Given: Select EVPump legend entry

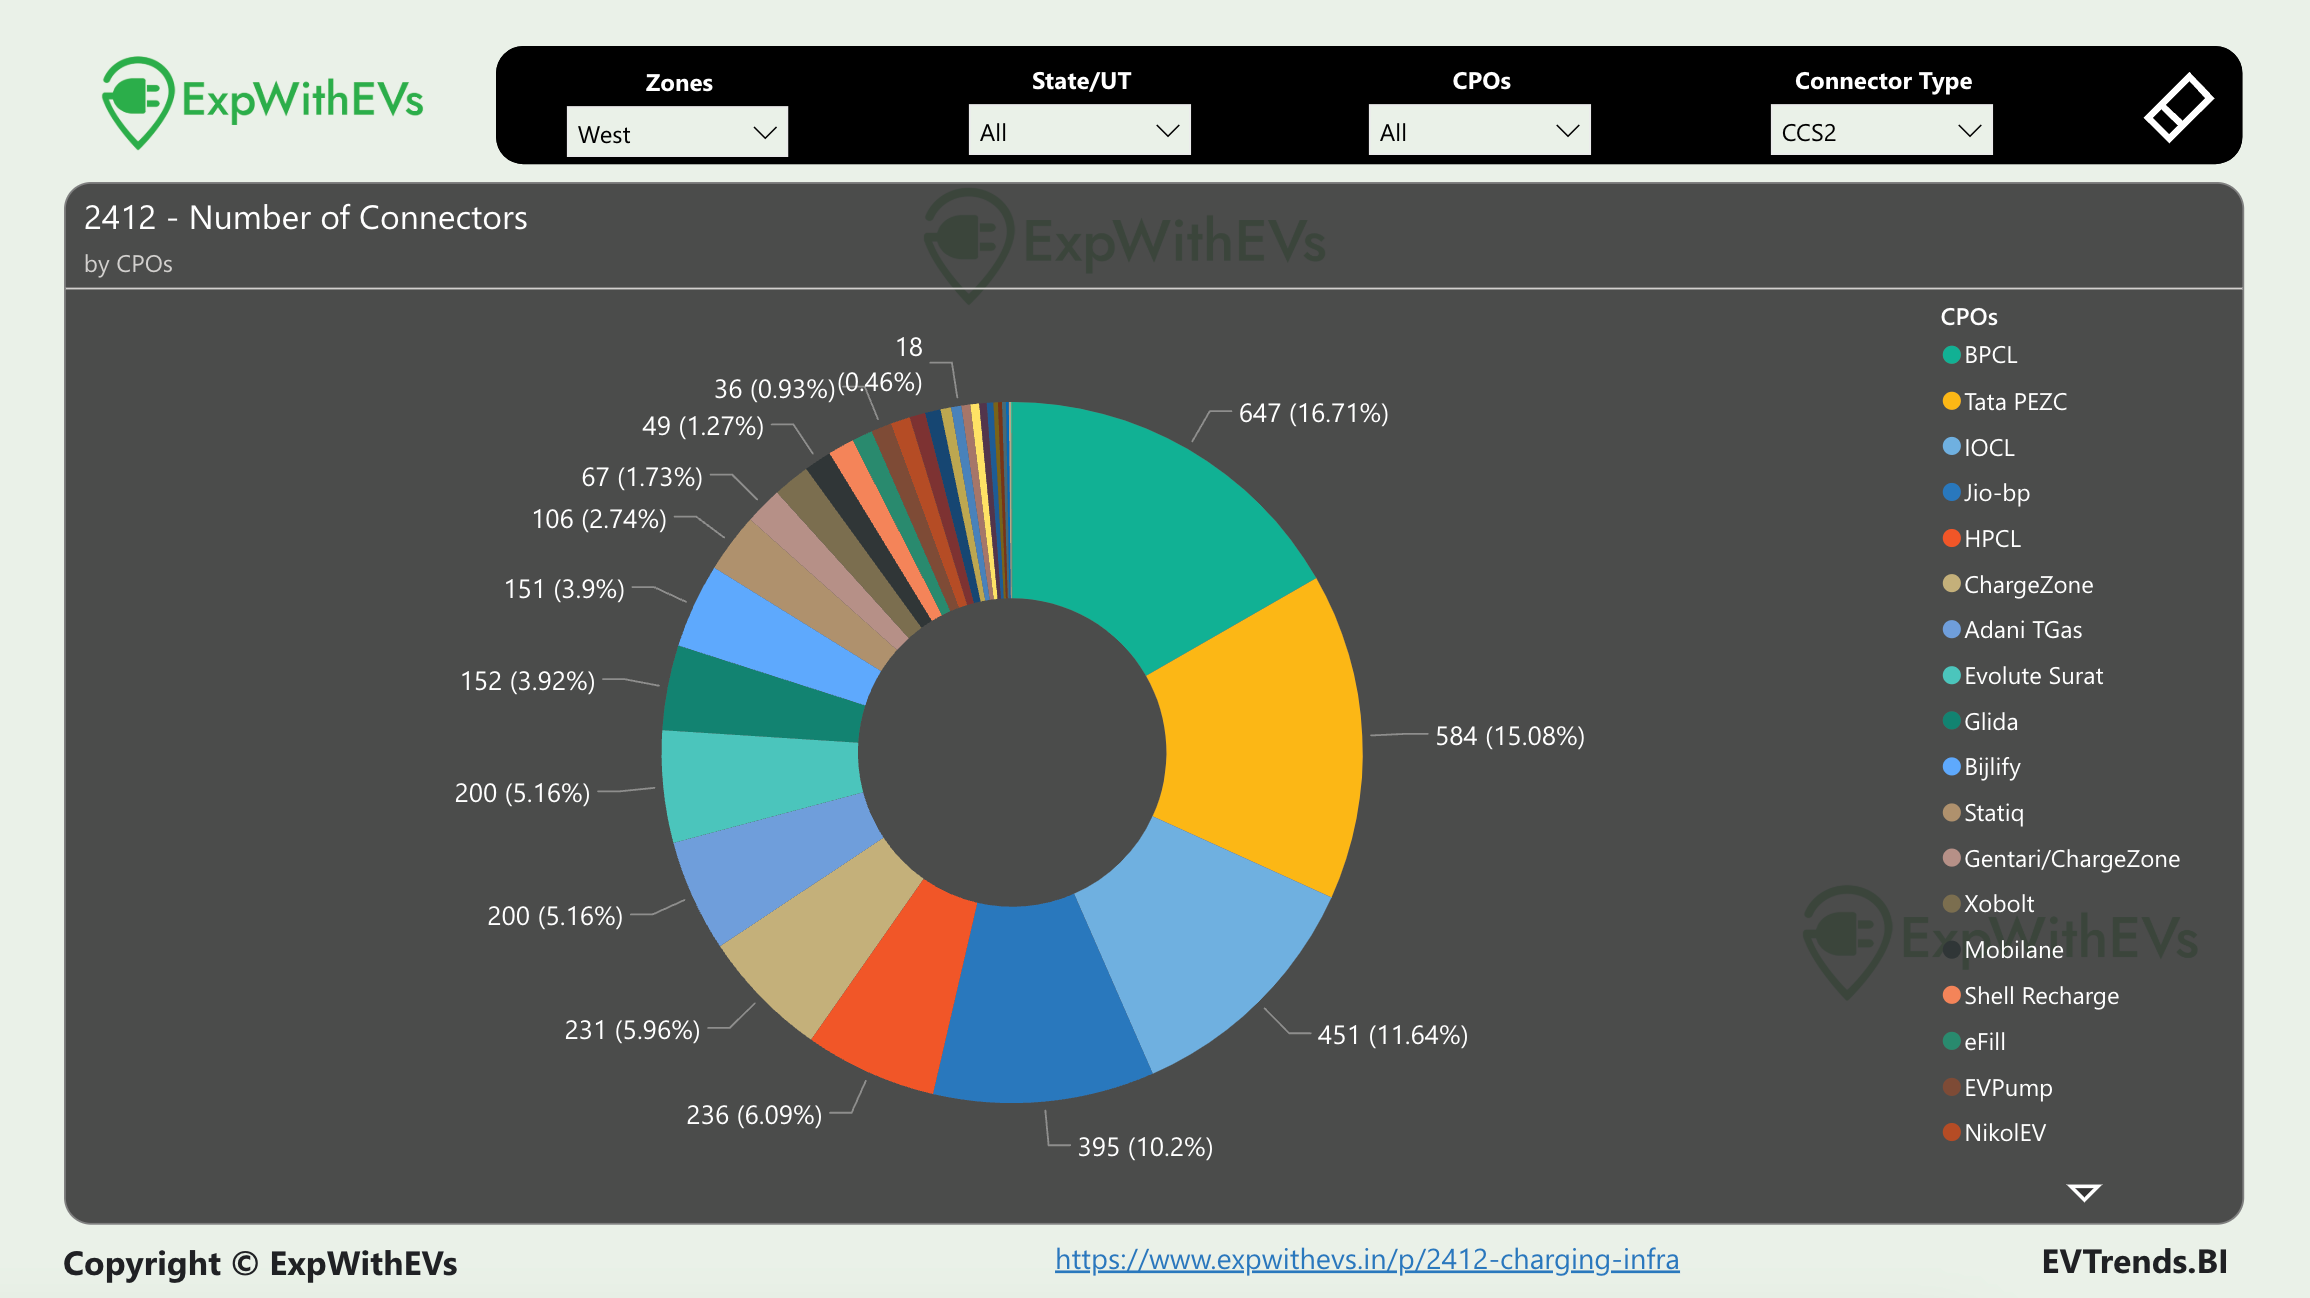Looking at the screenshot, I should (x=1997, y=1087).
